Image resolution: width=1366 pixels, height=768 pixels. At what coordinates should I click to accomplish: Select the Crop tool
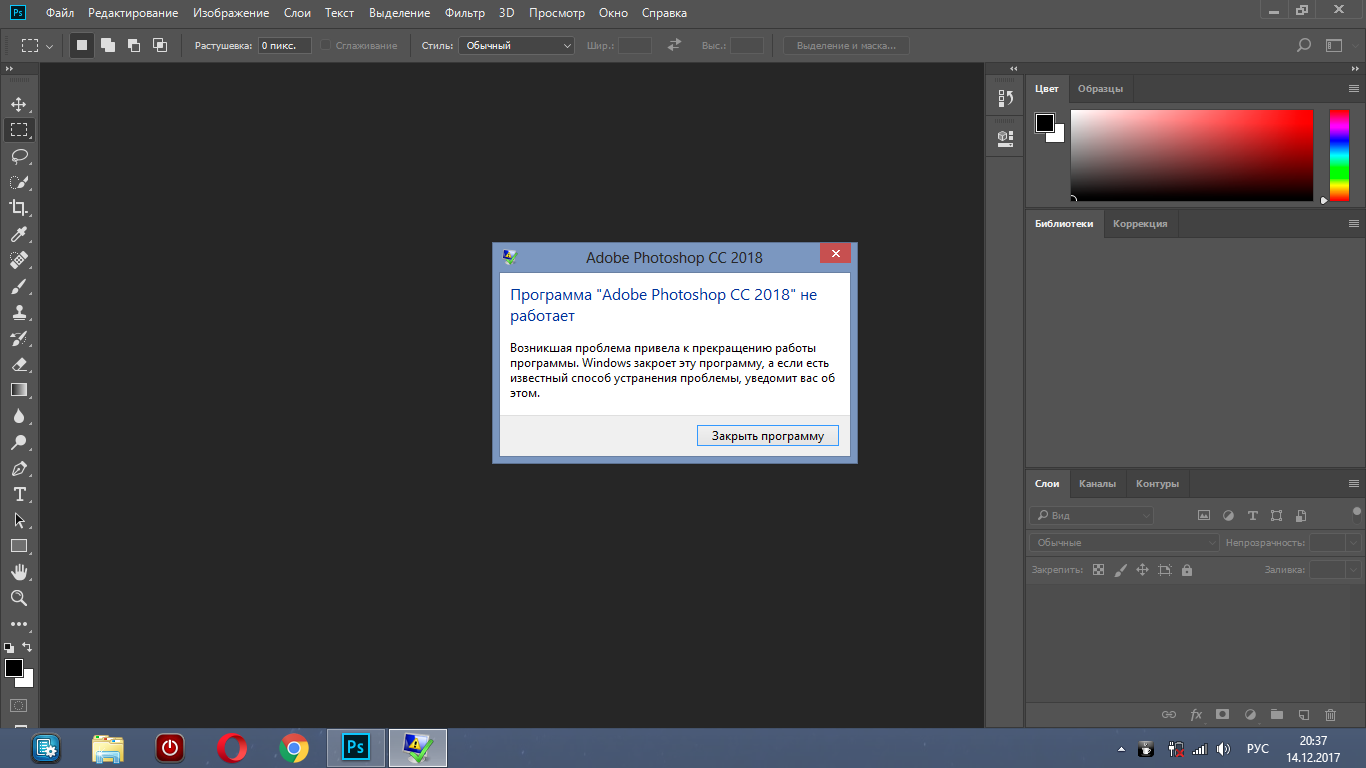point(18,208)
